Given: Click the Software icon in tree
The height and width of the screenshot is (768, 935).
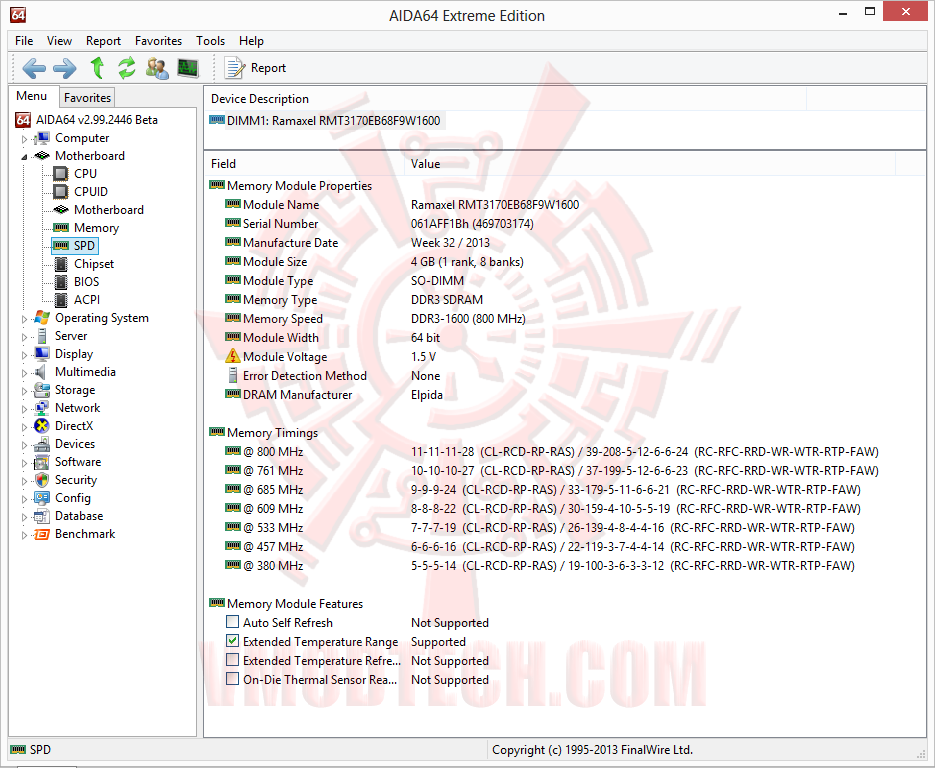Looking at the screenshot, I should pyautogui.click(x=42, y=462).
